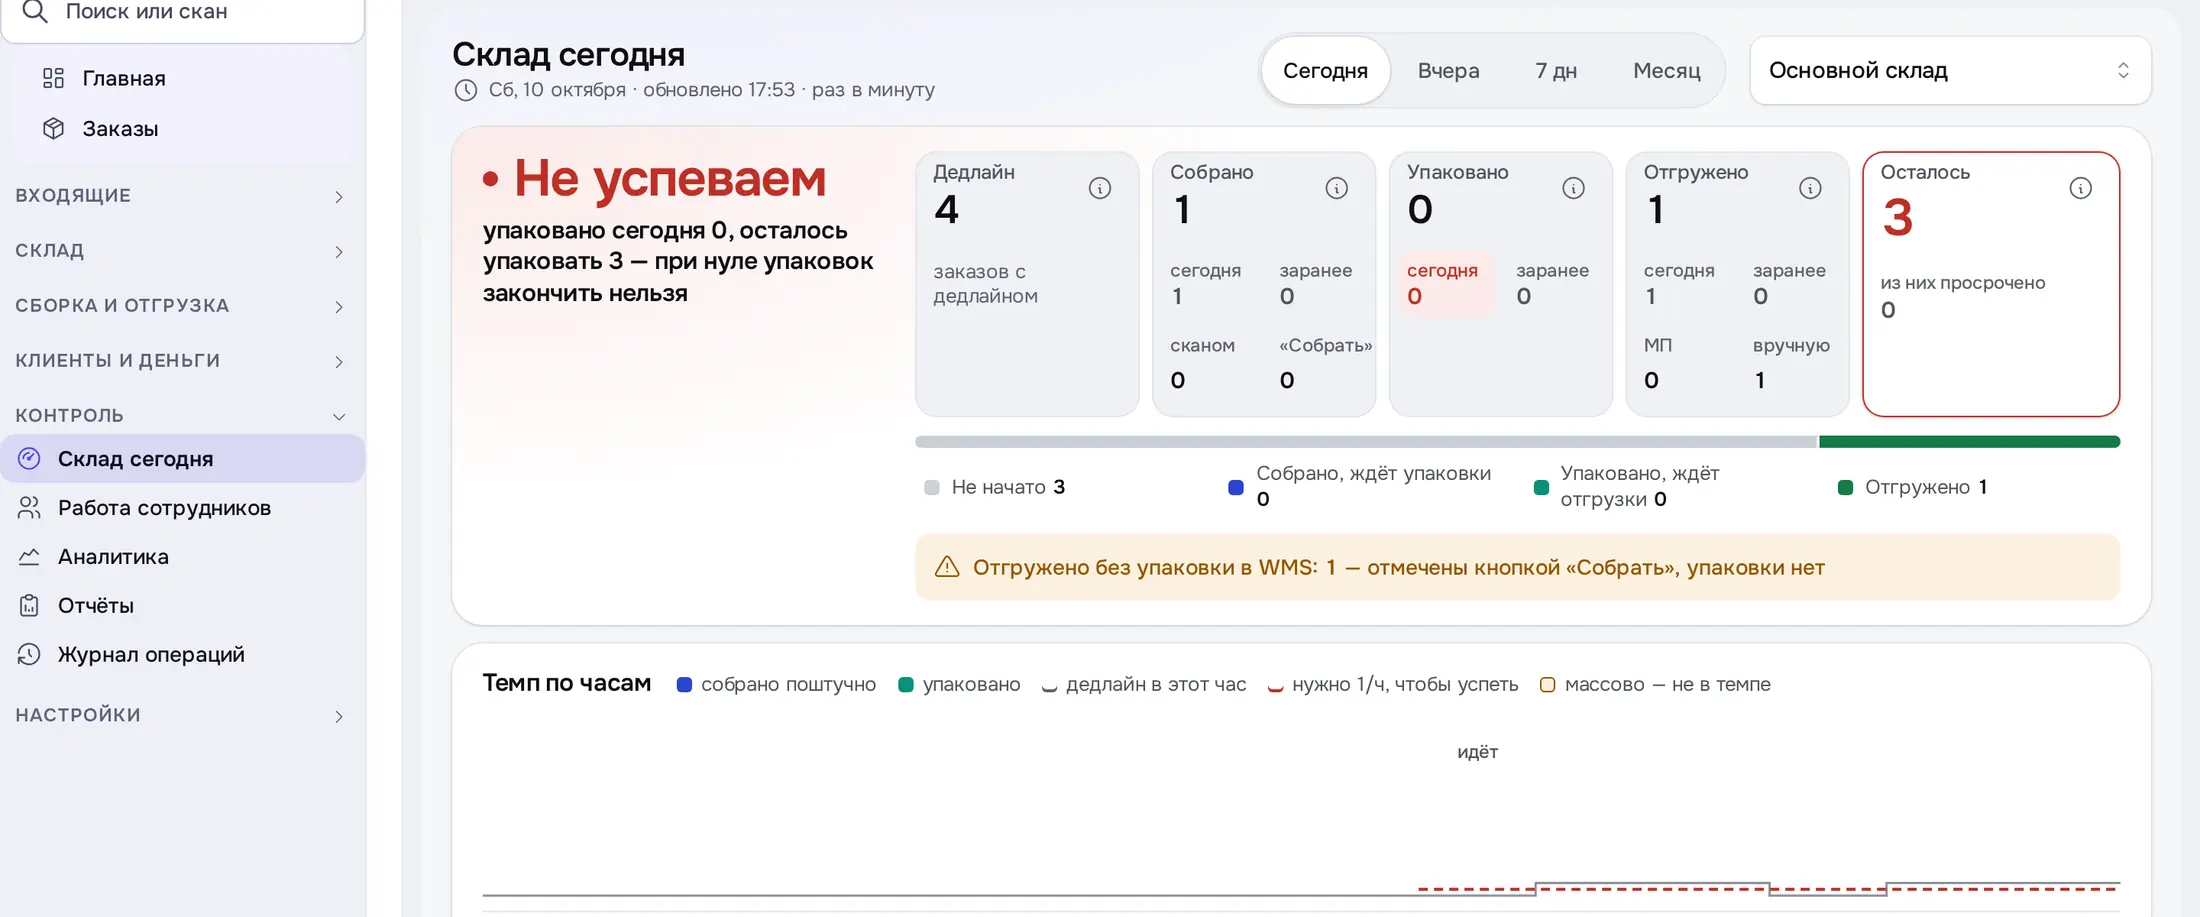Click the Заказы box icon
The height and width of the screenshot is (917, 2200).
click(x=53, y=128)
